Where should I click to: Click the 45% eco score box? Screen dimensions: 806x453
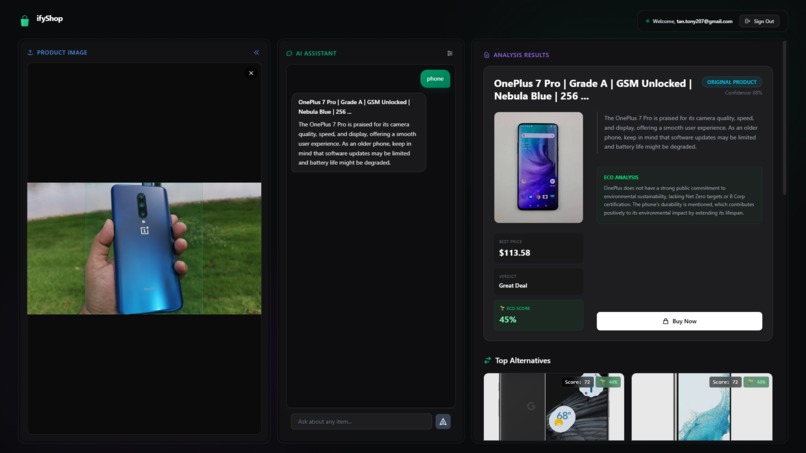click(538, 315)
